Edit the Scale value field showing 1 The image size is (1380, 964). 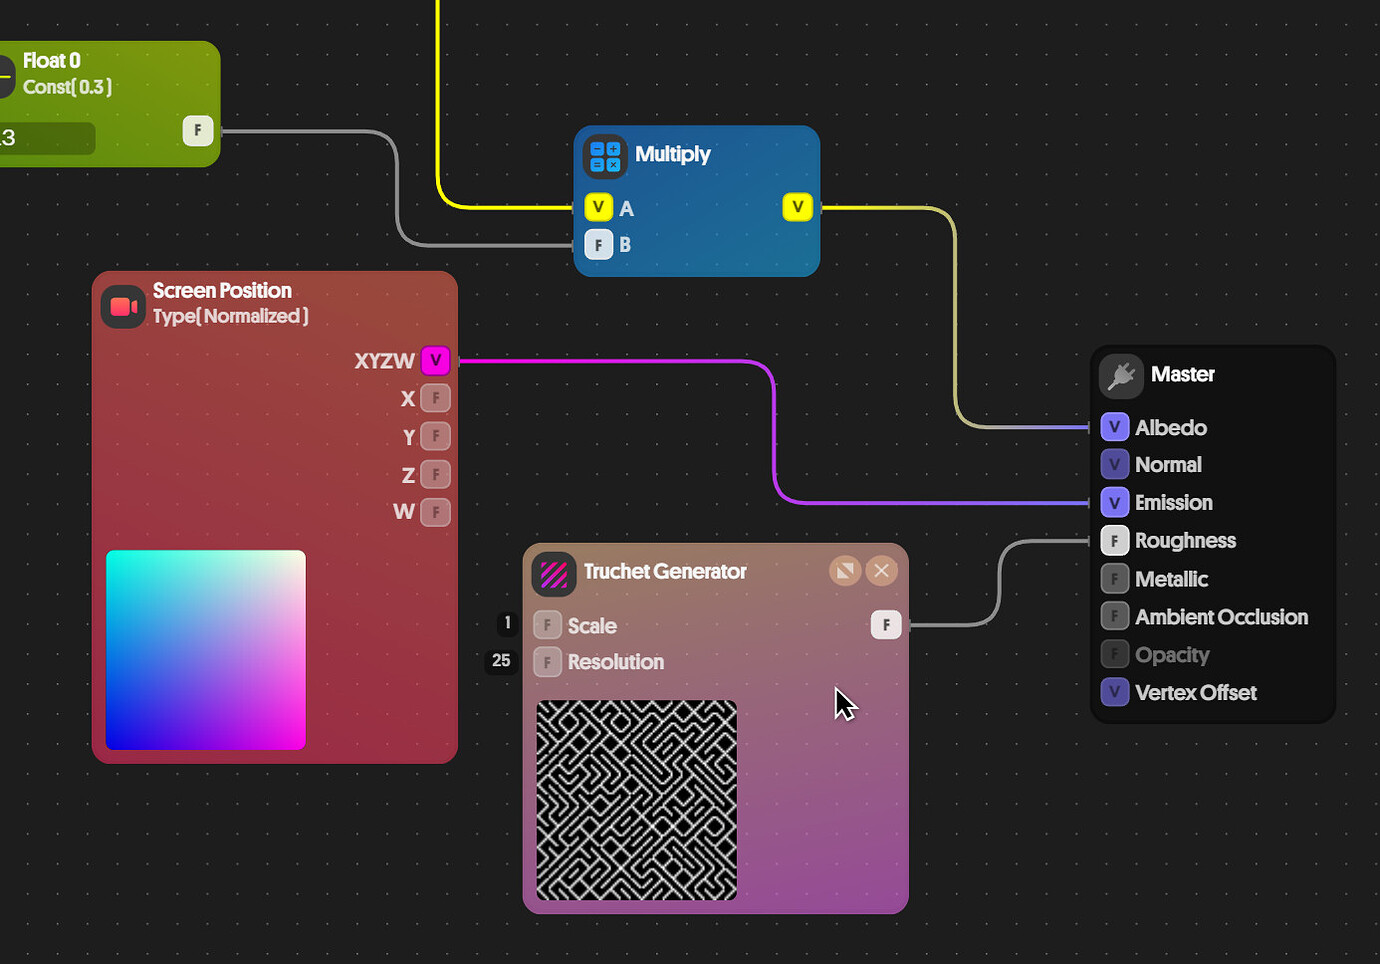506,623
